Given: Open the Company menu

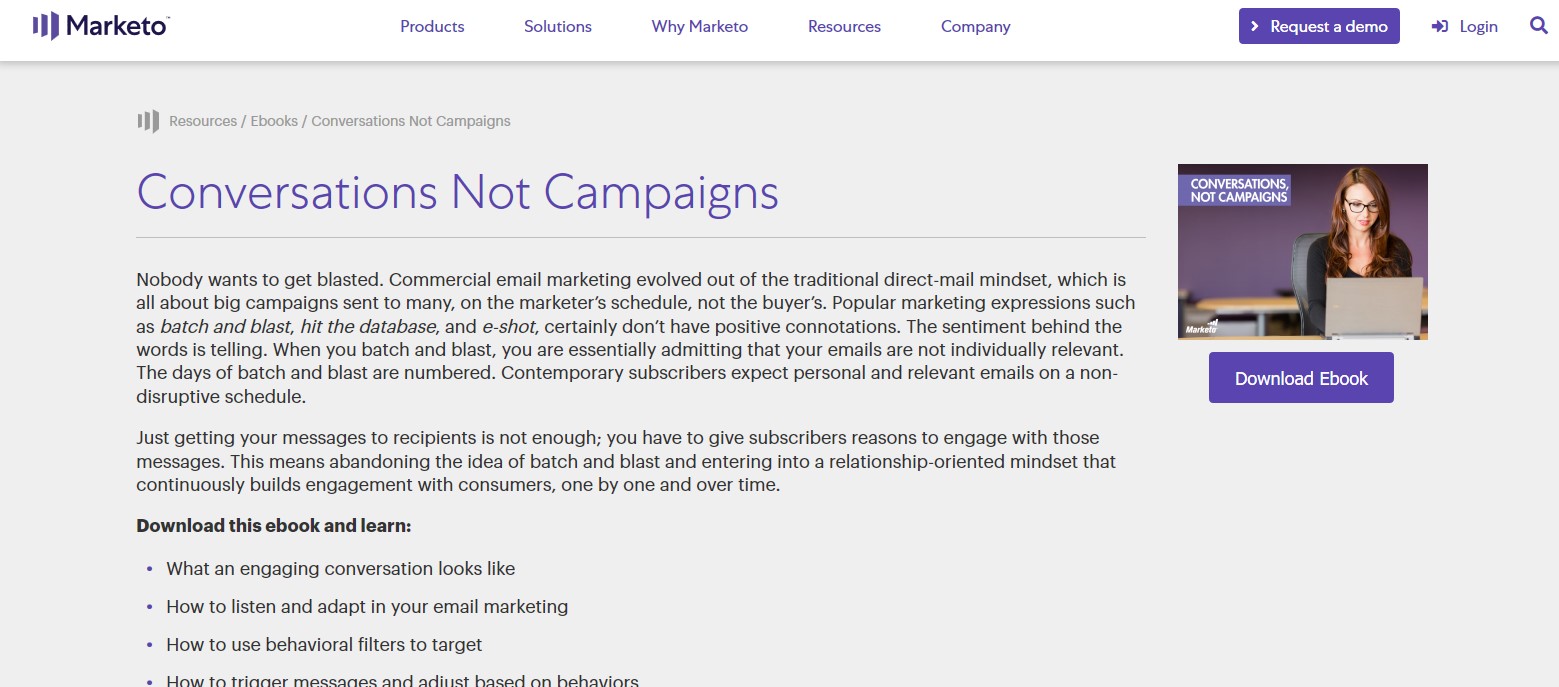Looking at the screenshot, I should click(976, 27).
